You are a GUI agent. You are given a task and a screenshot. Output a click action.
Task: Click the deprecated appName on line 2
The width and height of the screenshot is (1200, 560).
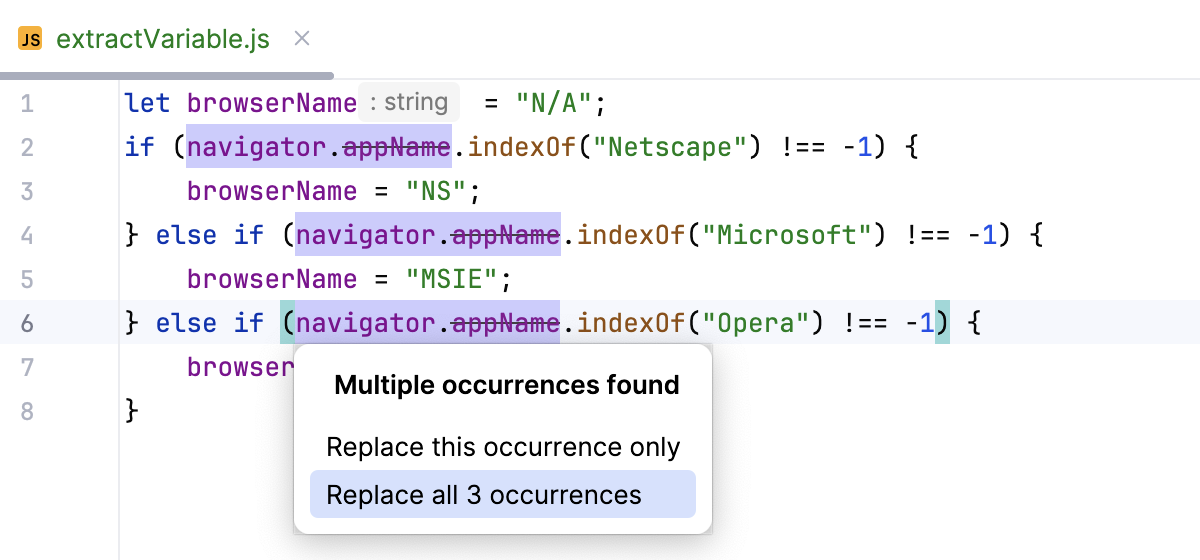pyautogui.click(x=396, y=147)
